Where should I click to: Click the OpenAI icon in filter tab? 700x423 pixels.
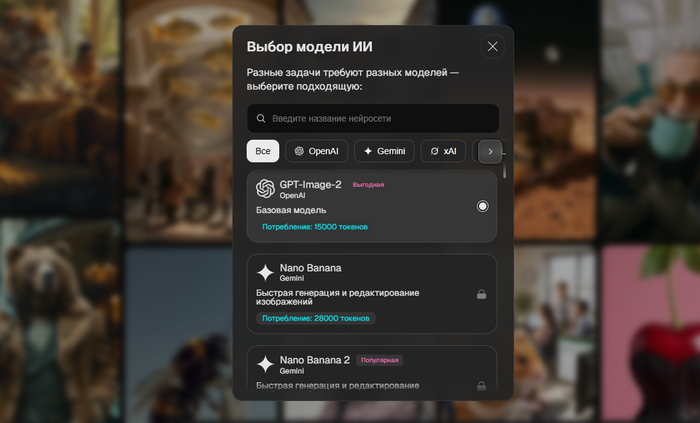pyautogui.click(x=299, y=151)
